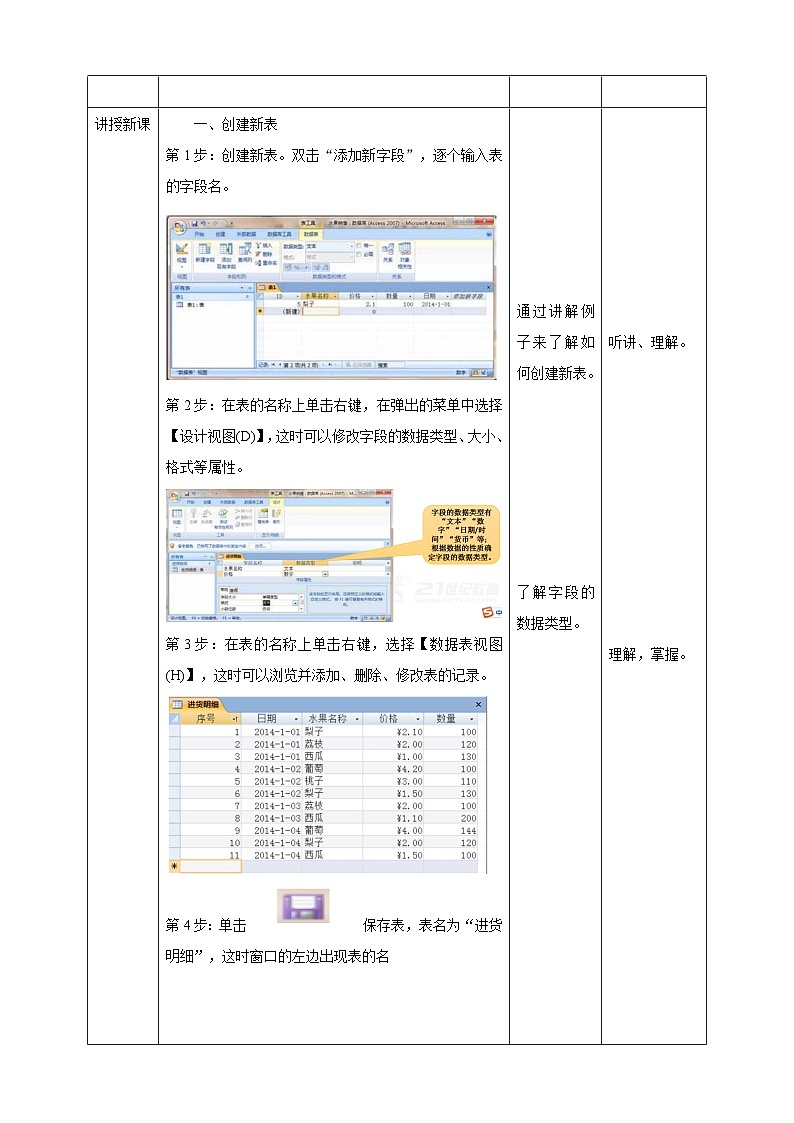Click the 字段大小 property row in design view
The width and height of the screenshot is (794, 1123).
260,597
